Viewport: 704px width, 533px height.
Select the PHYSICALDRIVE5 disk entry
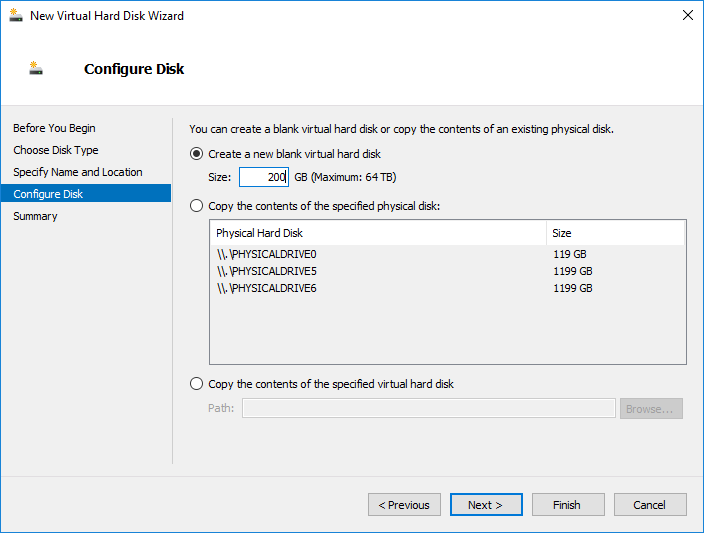point(448,271)
